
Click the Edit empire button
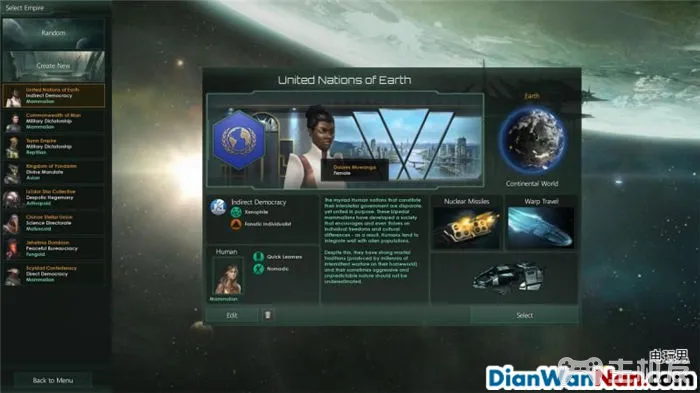pos(232,315)
